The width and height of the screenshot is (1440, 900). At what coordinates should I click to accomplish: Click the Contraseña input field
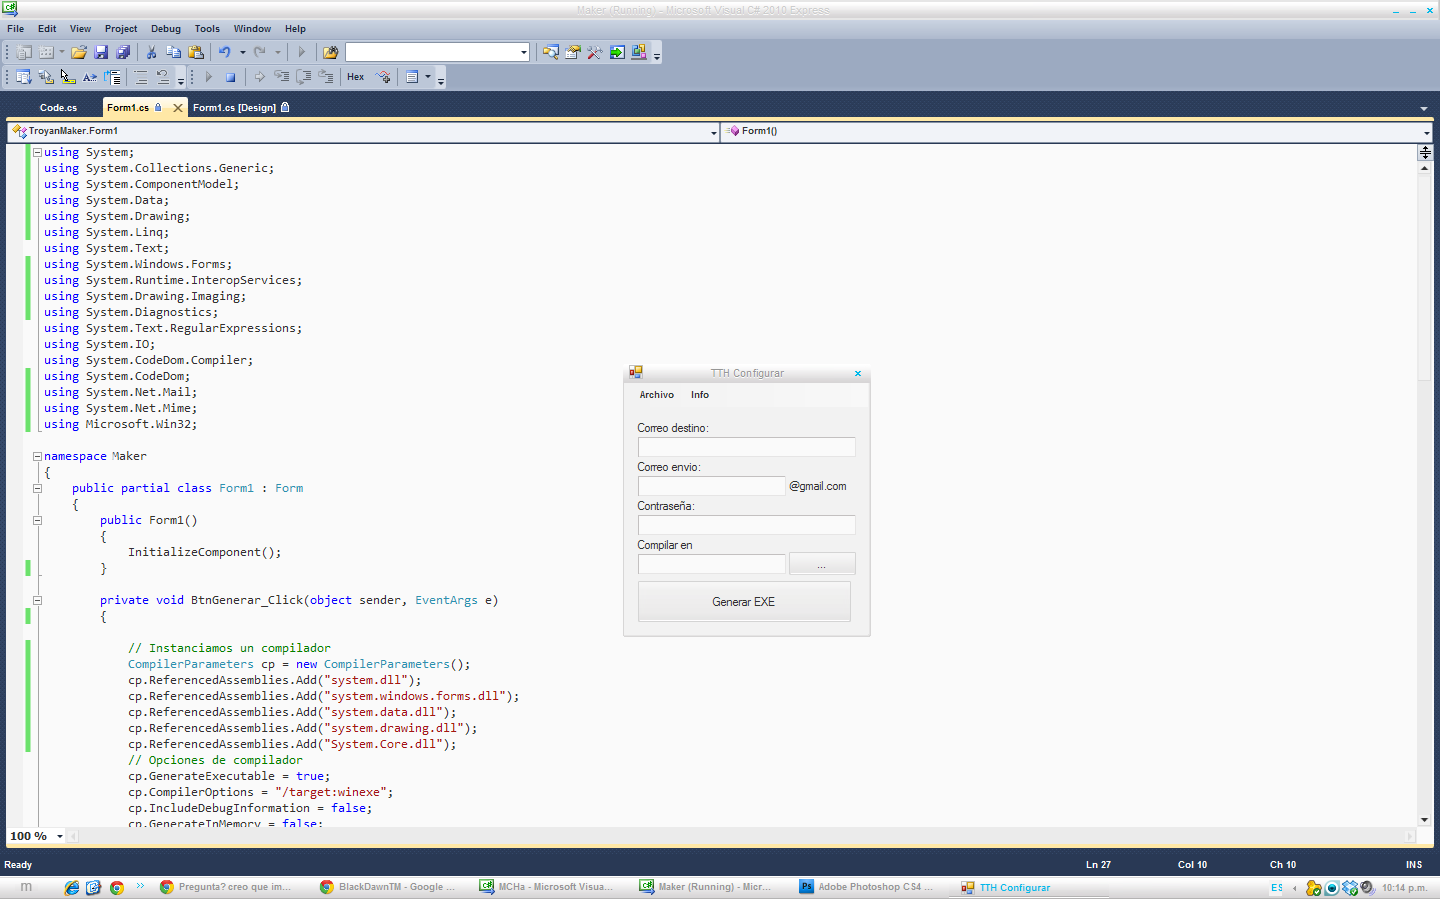pos(747,525)
